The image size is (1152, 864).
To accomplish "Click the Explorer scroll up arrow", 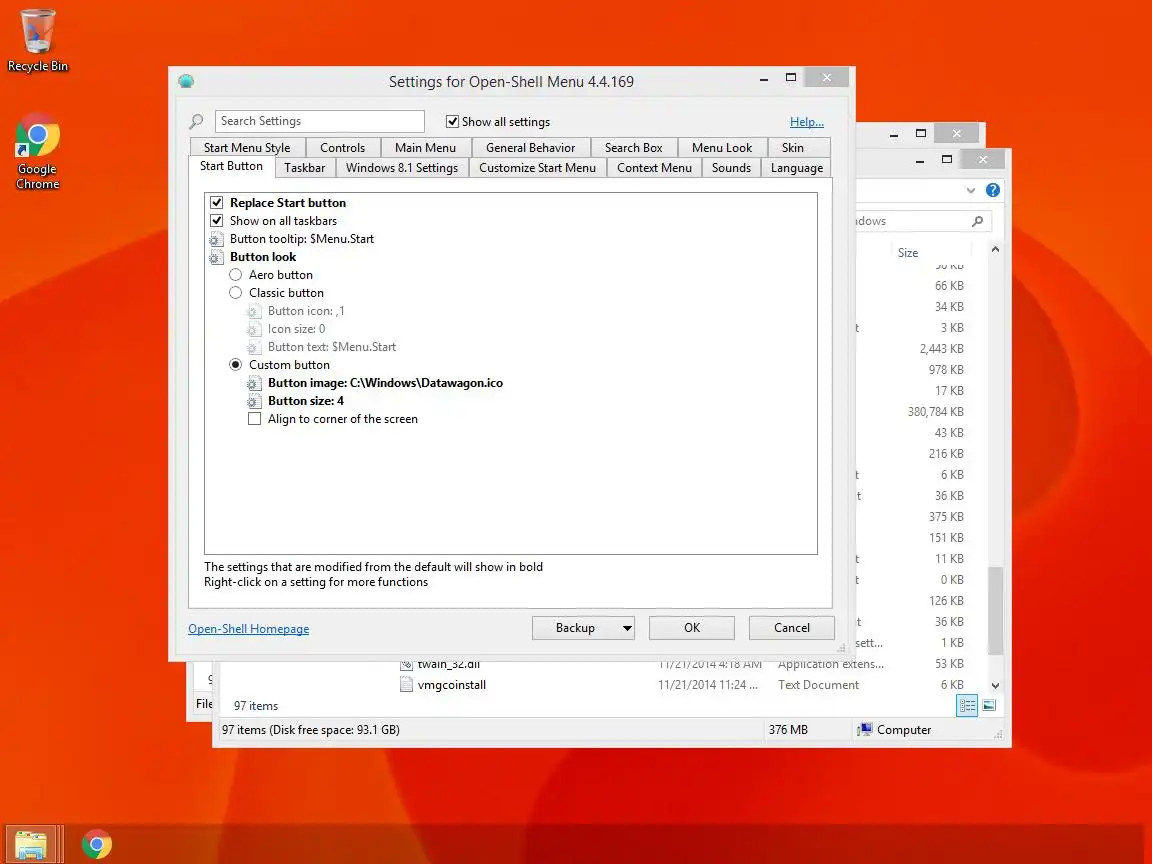I will coord(995,250).
